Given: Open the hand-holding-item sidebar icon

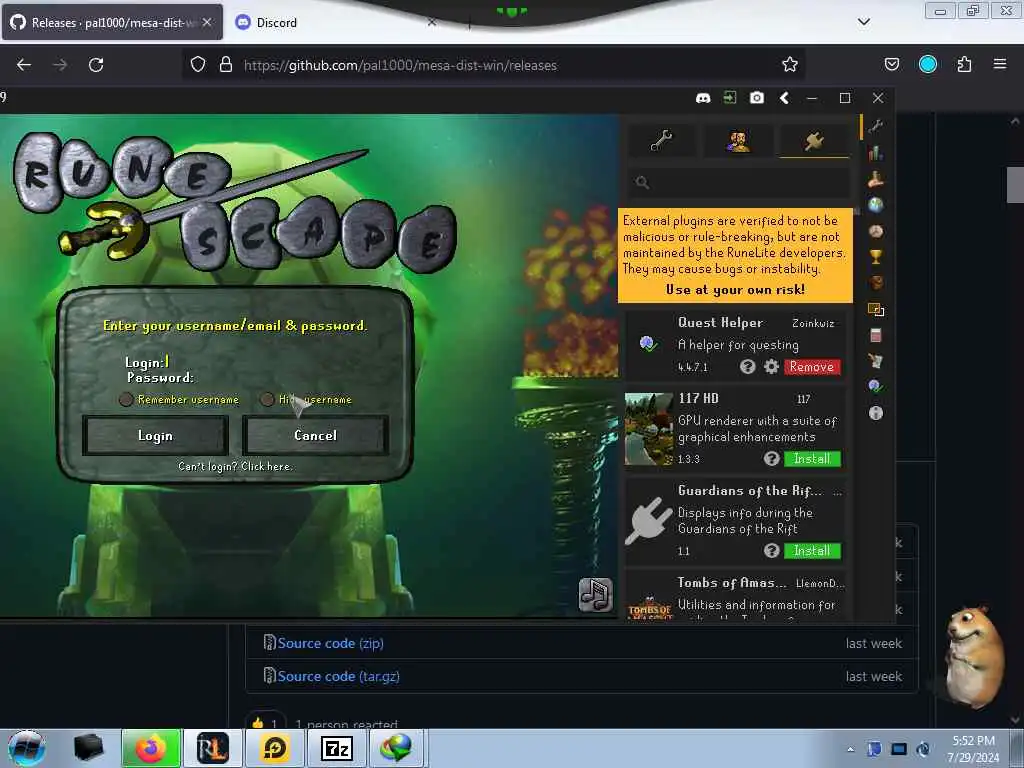Looking at the screenshot, I should coord(876,178).
